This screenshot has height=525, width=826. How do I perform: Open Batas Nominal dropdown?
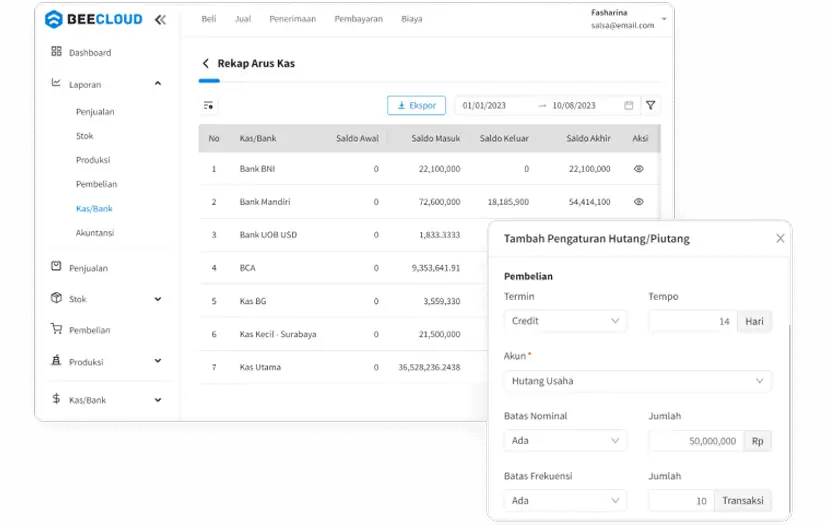click(x=565, y=441)
